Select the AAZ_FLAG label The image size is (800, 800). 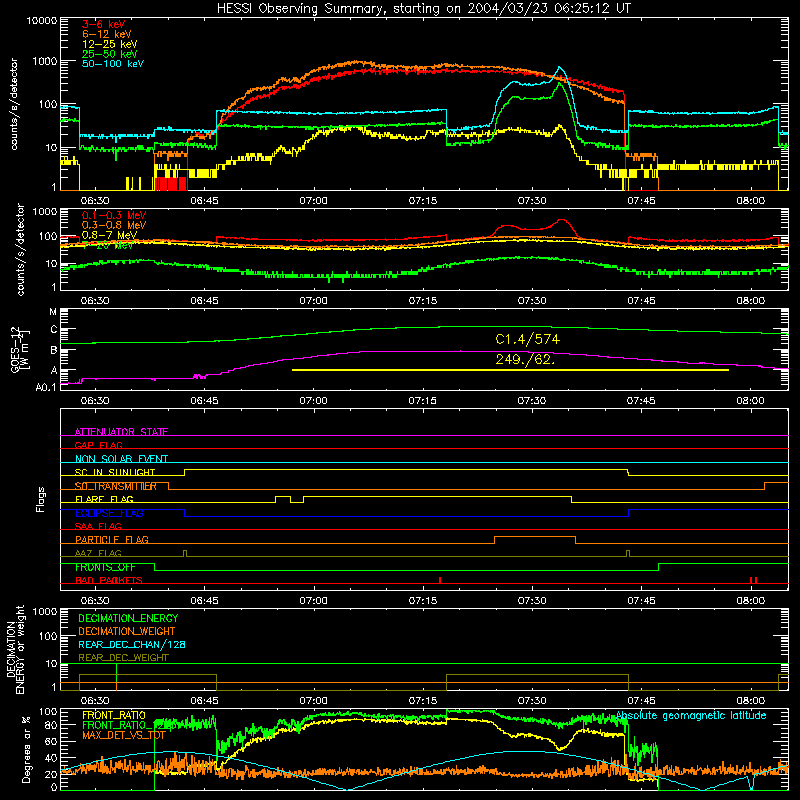[98, 553]
